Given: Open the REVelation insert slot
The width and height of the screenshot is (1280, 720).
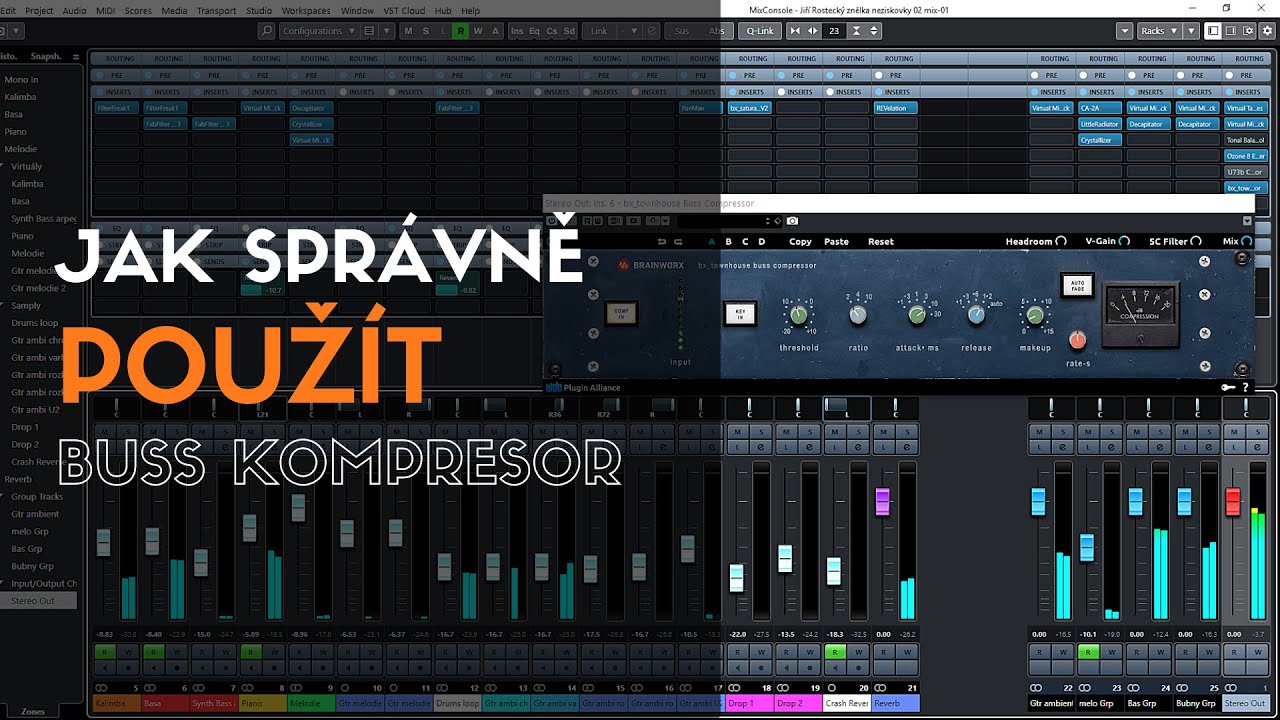Looking at the screenshot, I should [x=895, y=108].
